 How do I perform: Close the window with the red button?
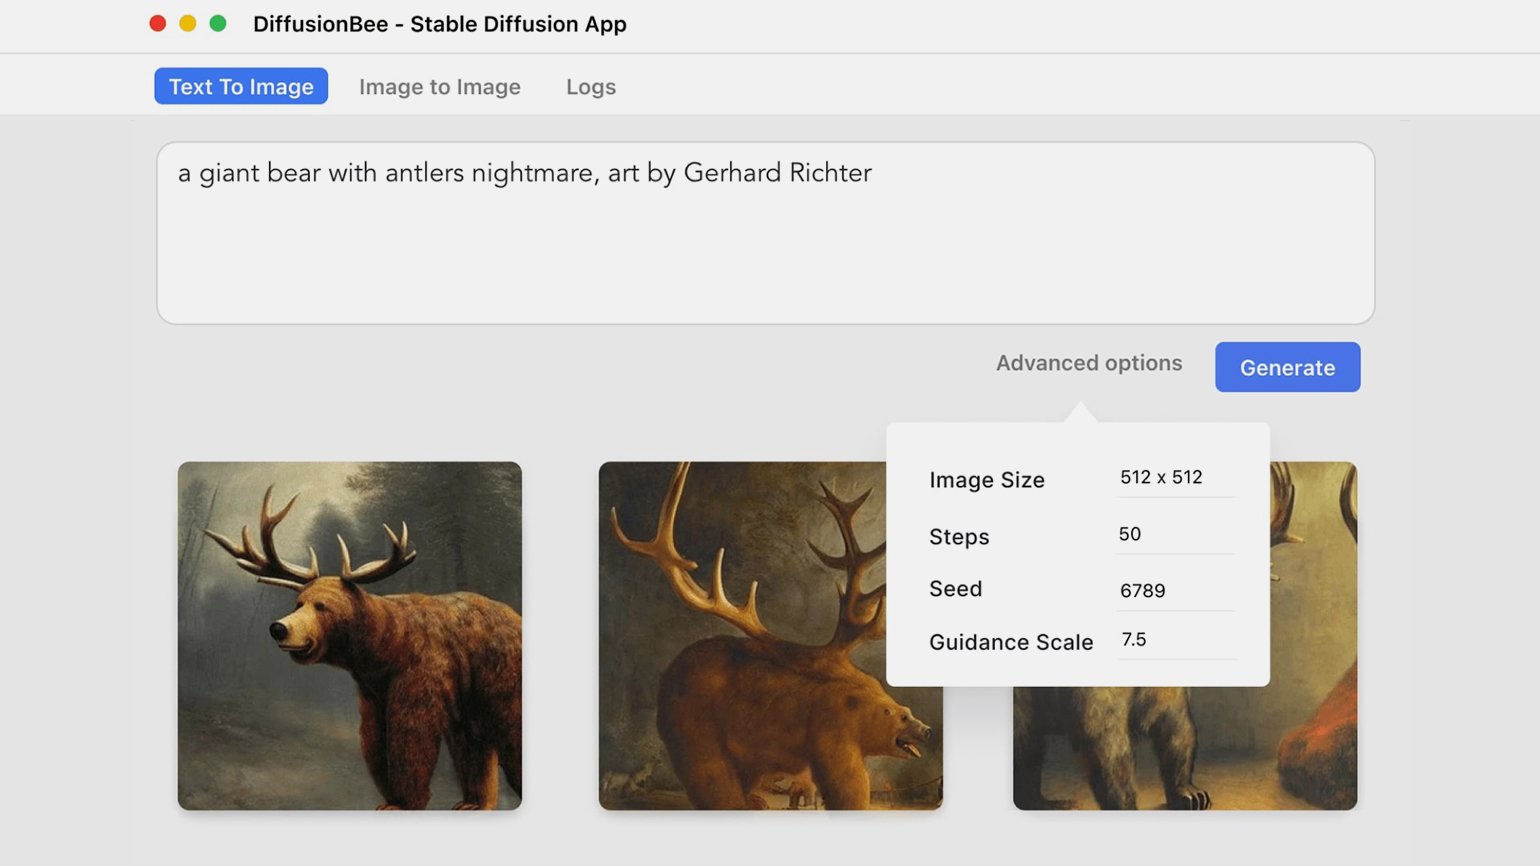click(x=157, y=24)
